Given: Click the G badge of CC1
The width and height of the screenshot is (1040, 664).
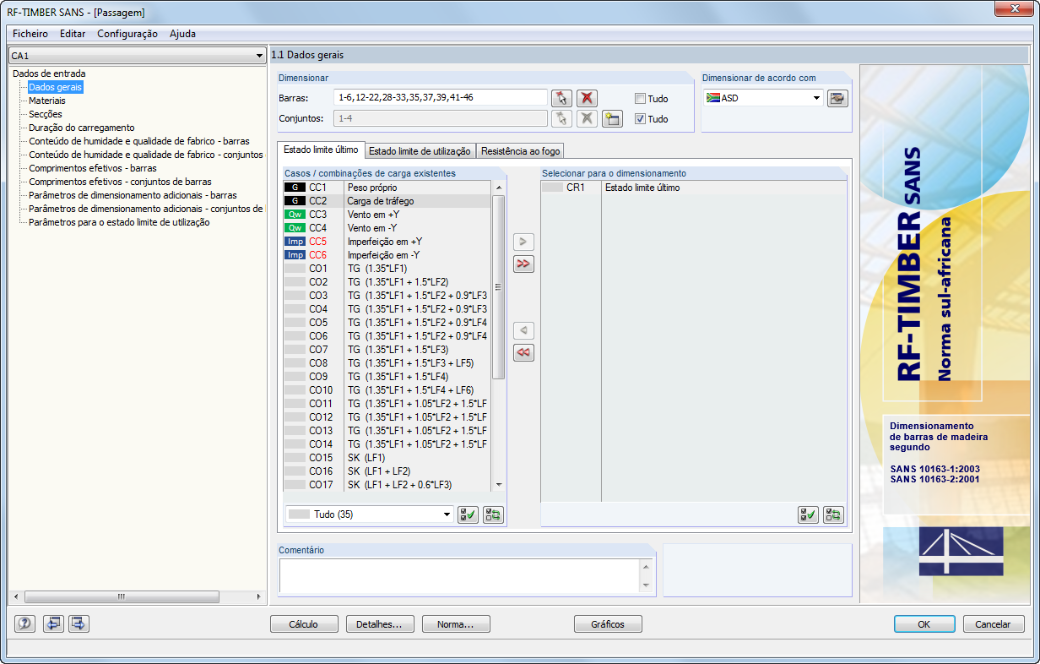Looking at the screenshot, I should coord(295,188).
